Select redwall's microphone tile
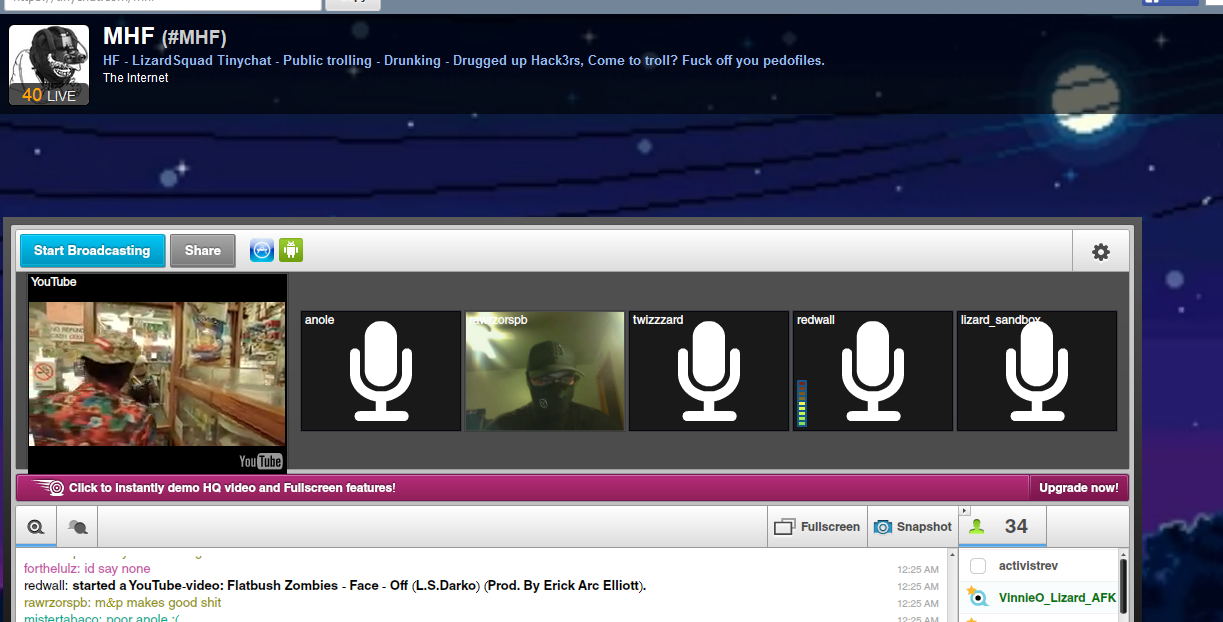 click(x=873, y=371)
